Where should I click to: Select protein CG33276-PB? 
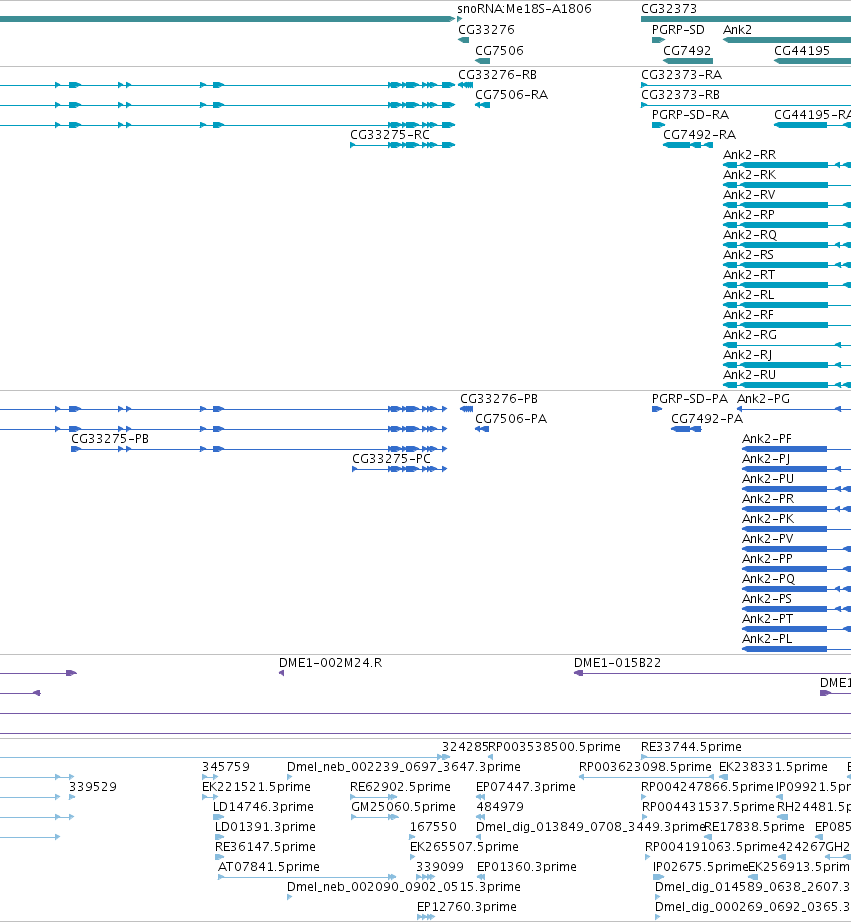point(499,399)
